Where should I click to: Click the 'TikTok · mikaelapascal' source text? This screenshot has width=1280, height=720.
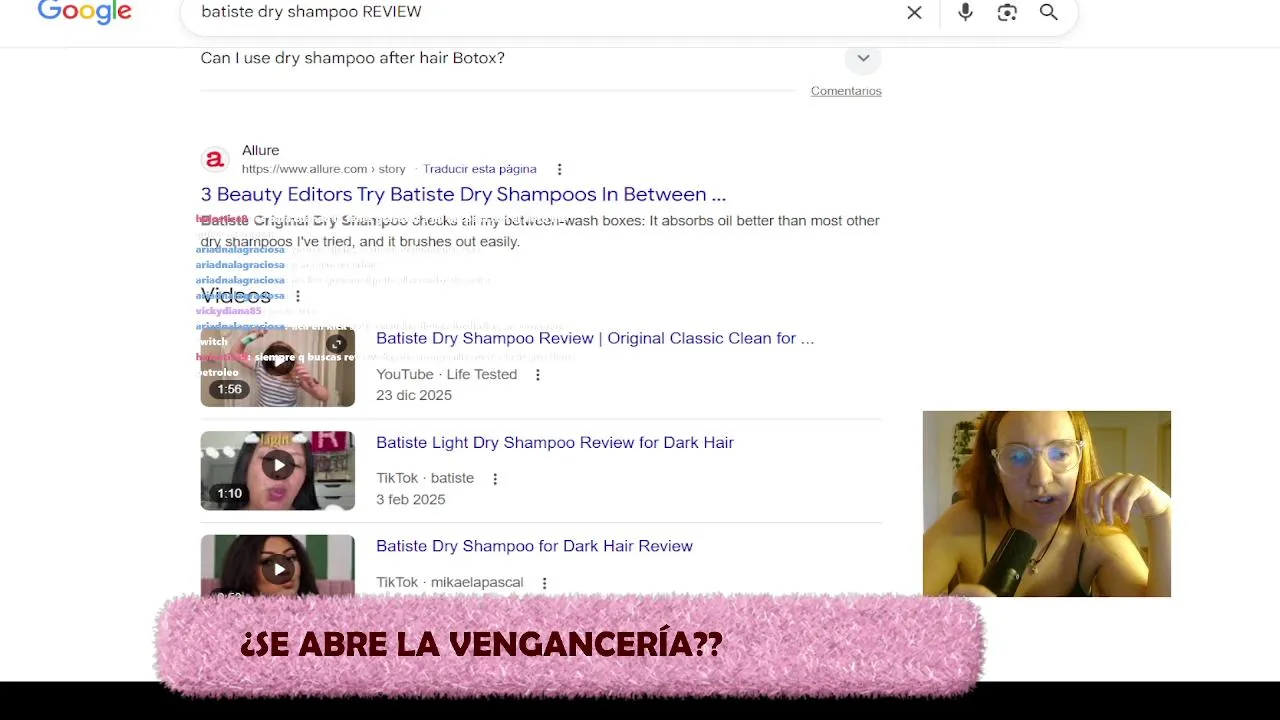coord(449,582)
